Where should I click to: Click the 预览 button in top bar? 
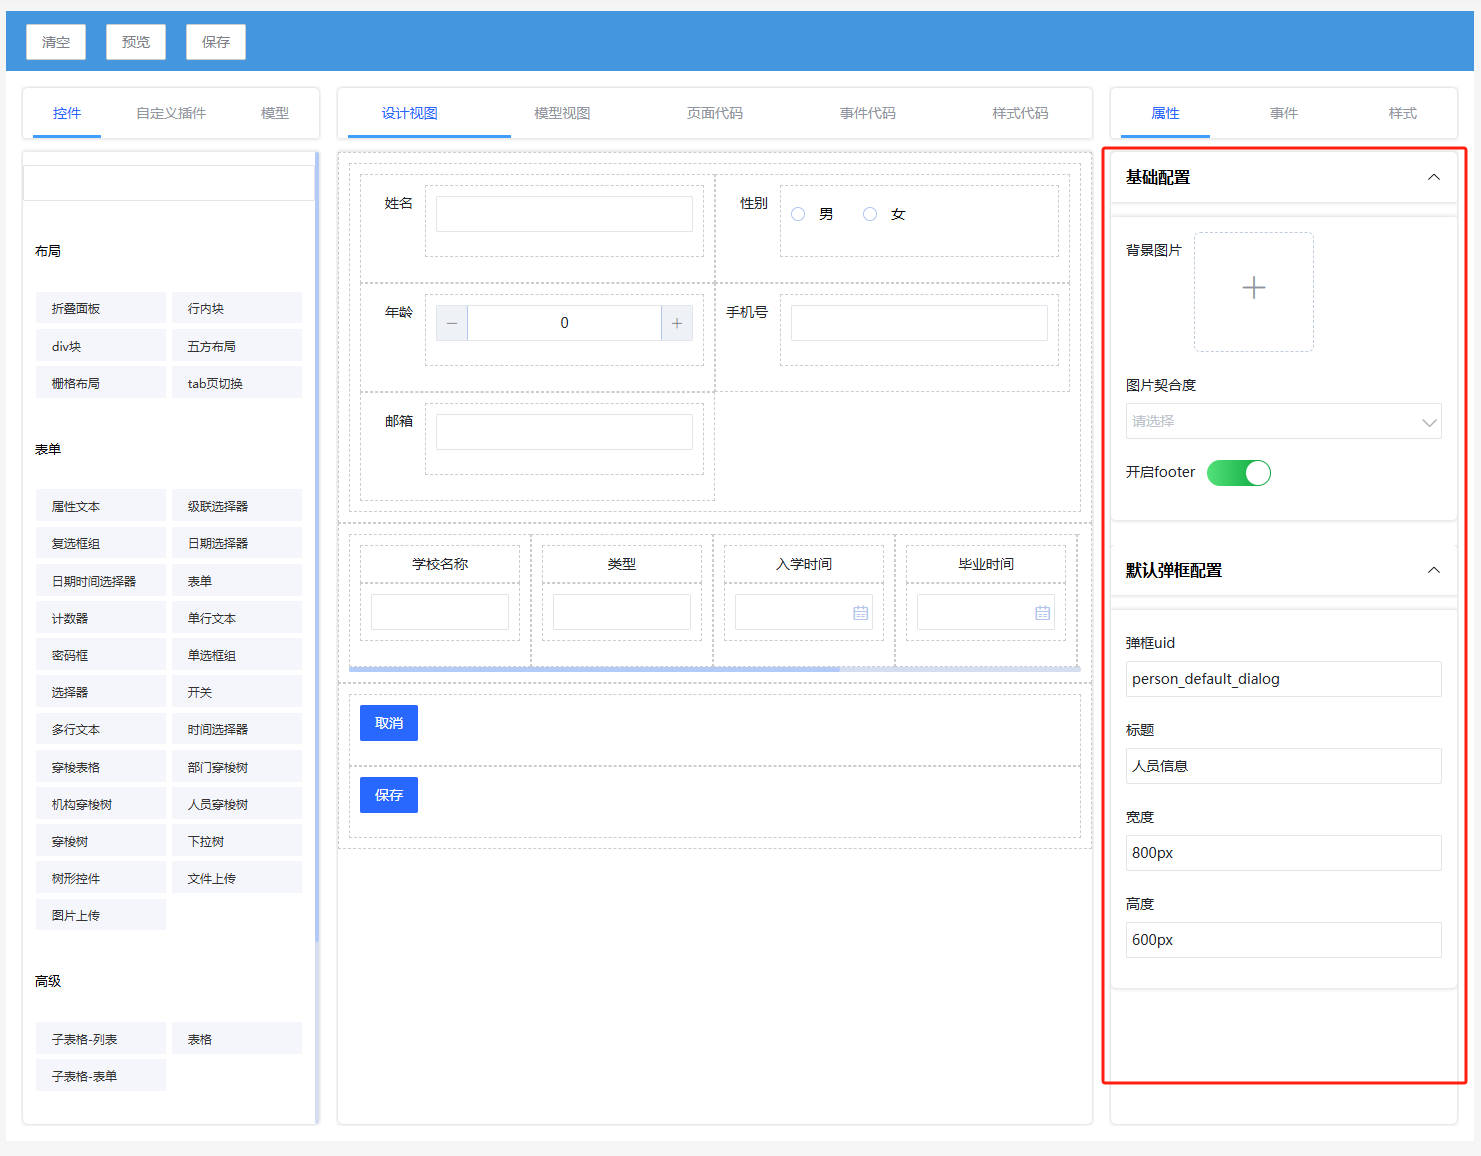[136, 42]
